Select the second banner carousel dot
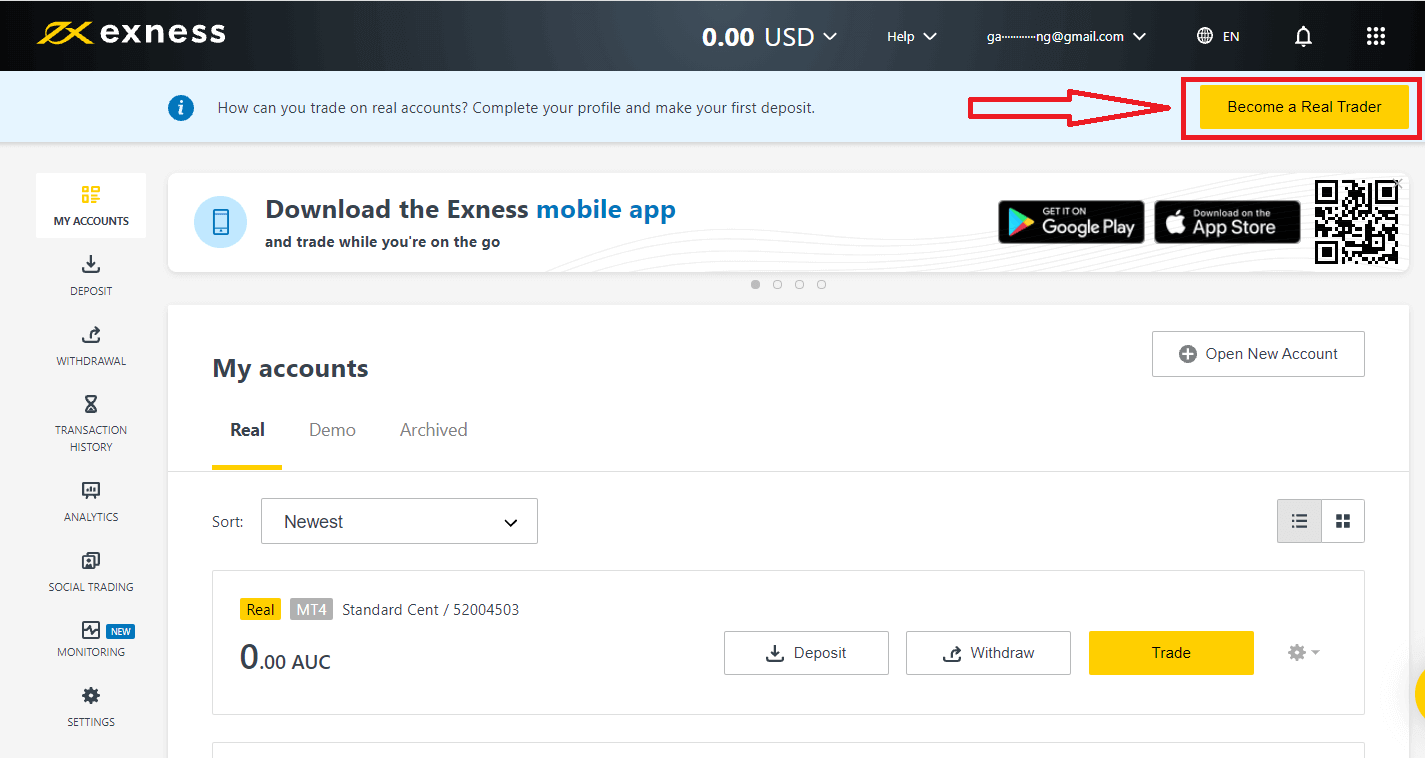Screen dimensions: 1425x758 tap(777, 285)
